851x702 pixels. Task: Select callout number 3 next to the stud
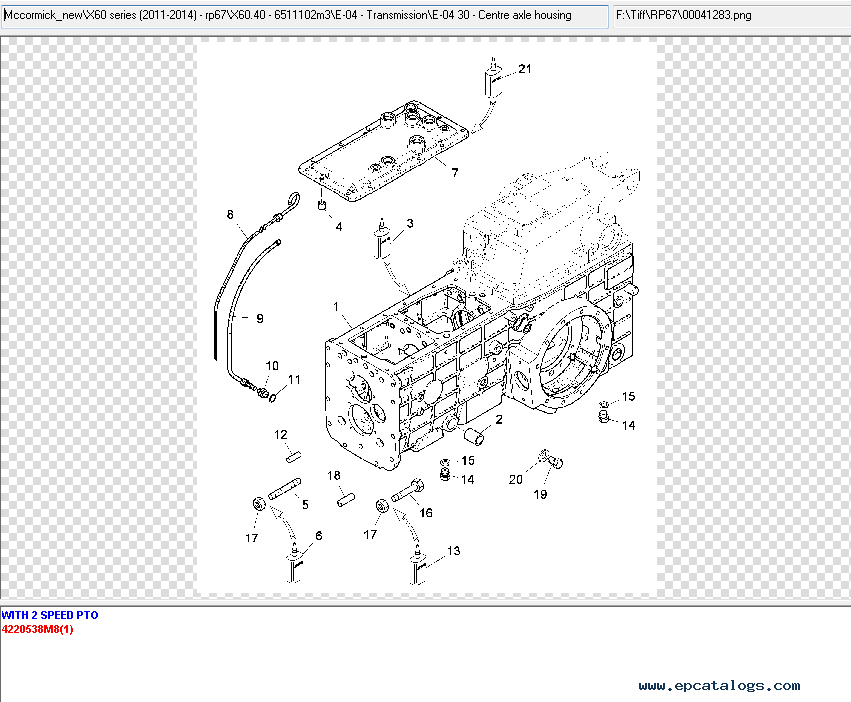(409, 222)
